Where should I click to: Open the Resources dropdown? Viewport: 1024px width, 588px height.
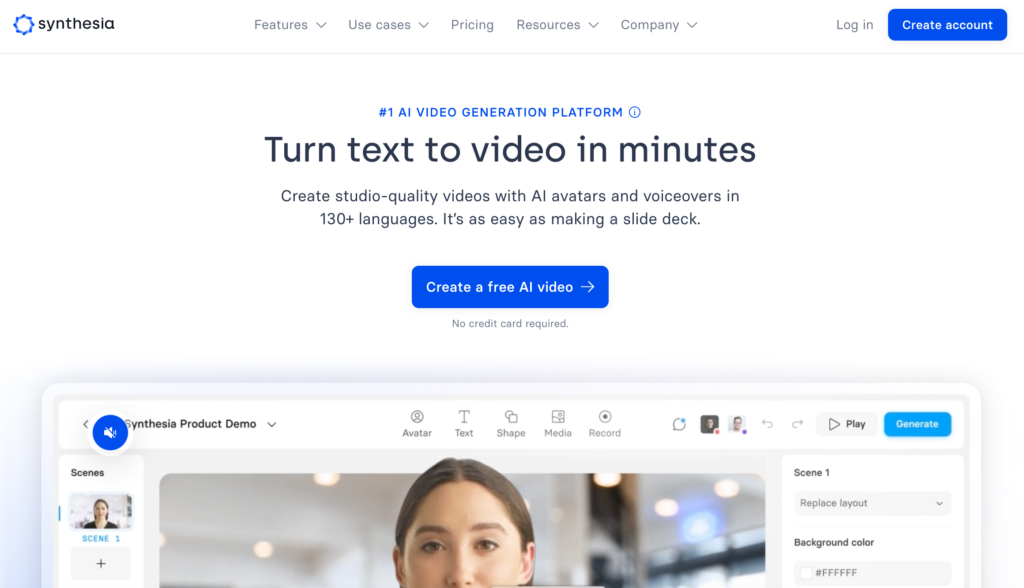(557, 25)
